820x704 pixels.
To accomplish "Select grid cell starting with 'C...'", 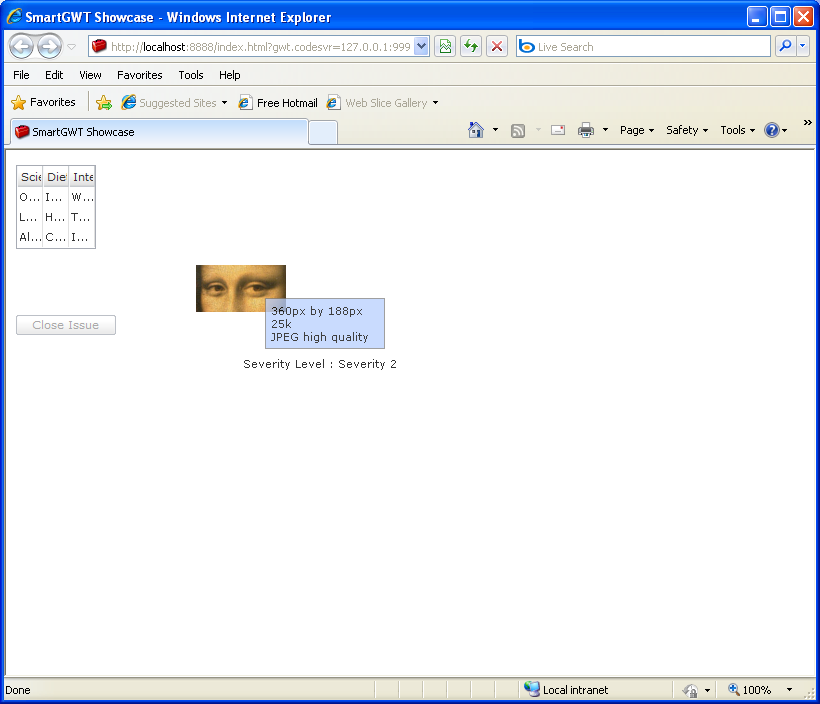I will tap(56, 237).
